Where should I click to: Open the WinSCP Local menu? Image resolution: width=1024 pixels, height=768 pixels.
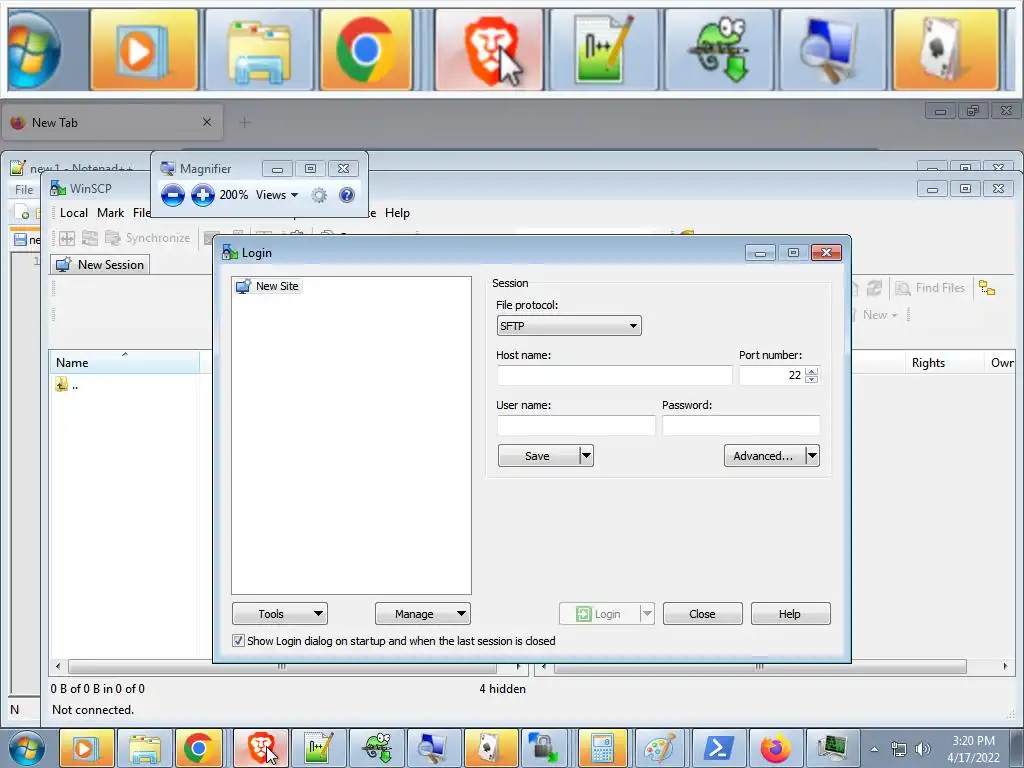(x=74, y=213)
